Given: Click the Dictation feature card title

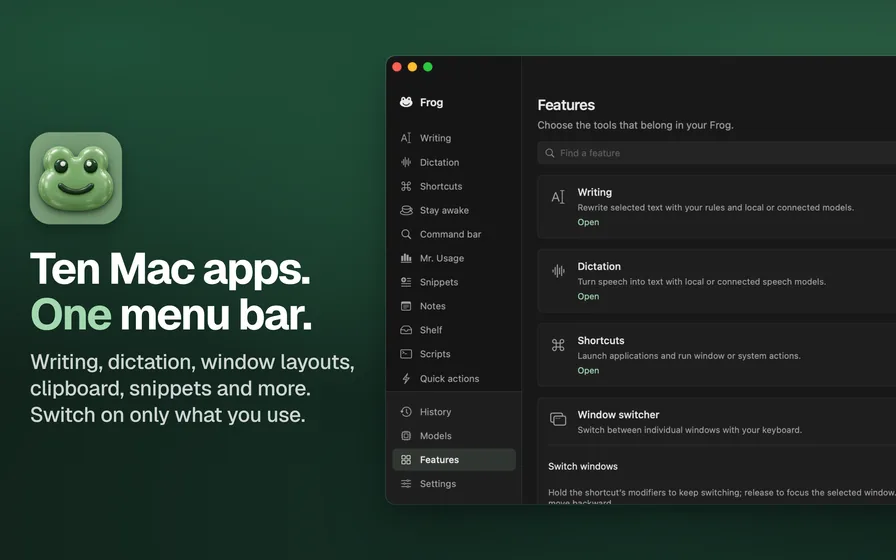Looking at the screenshot, I should 599,266.
